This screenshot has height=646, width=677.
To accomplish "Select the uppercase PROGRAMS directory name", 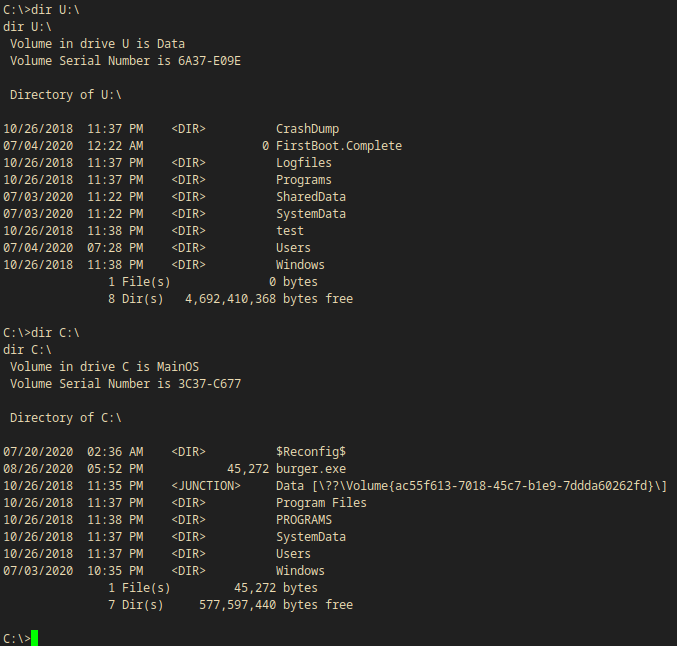I will point(303,519).
